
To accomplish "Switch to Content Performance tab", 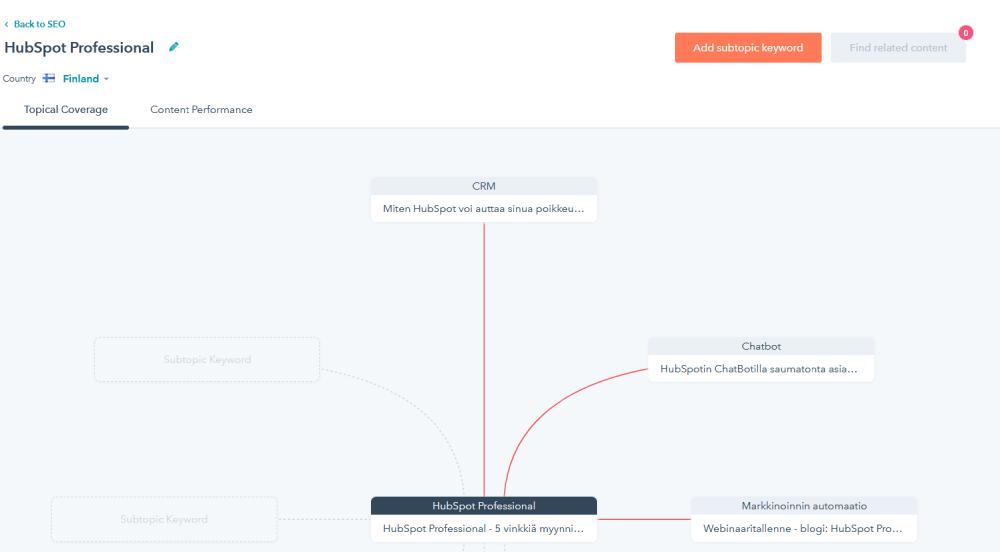I will [201, 110].
